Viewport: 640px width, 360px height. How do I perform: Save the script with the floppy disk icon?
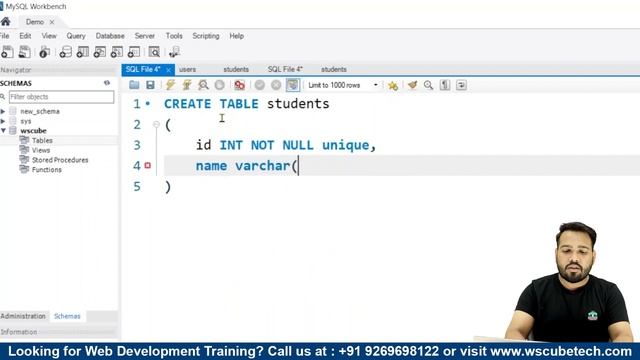click(x=150, y=85)
